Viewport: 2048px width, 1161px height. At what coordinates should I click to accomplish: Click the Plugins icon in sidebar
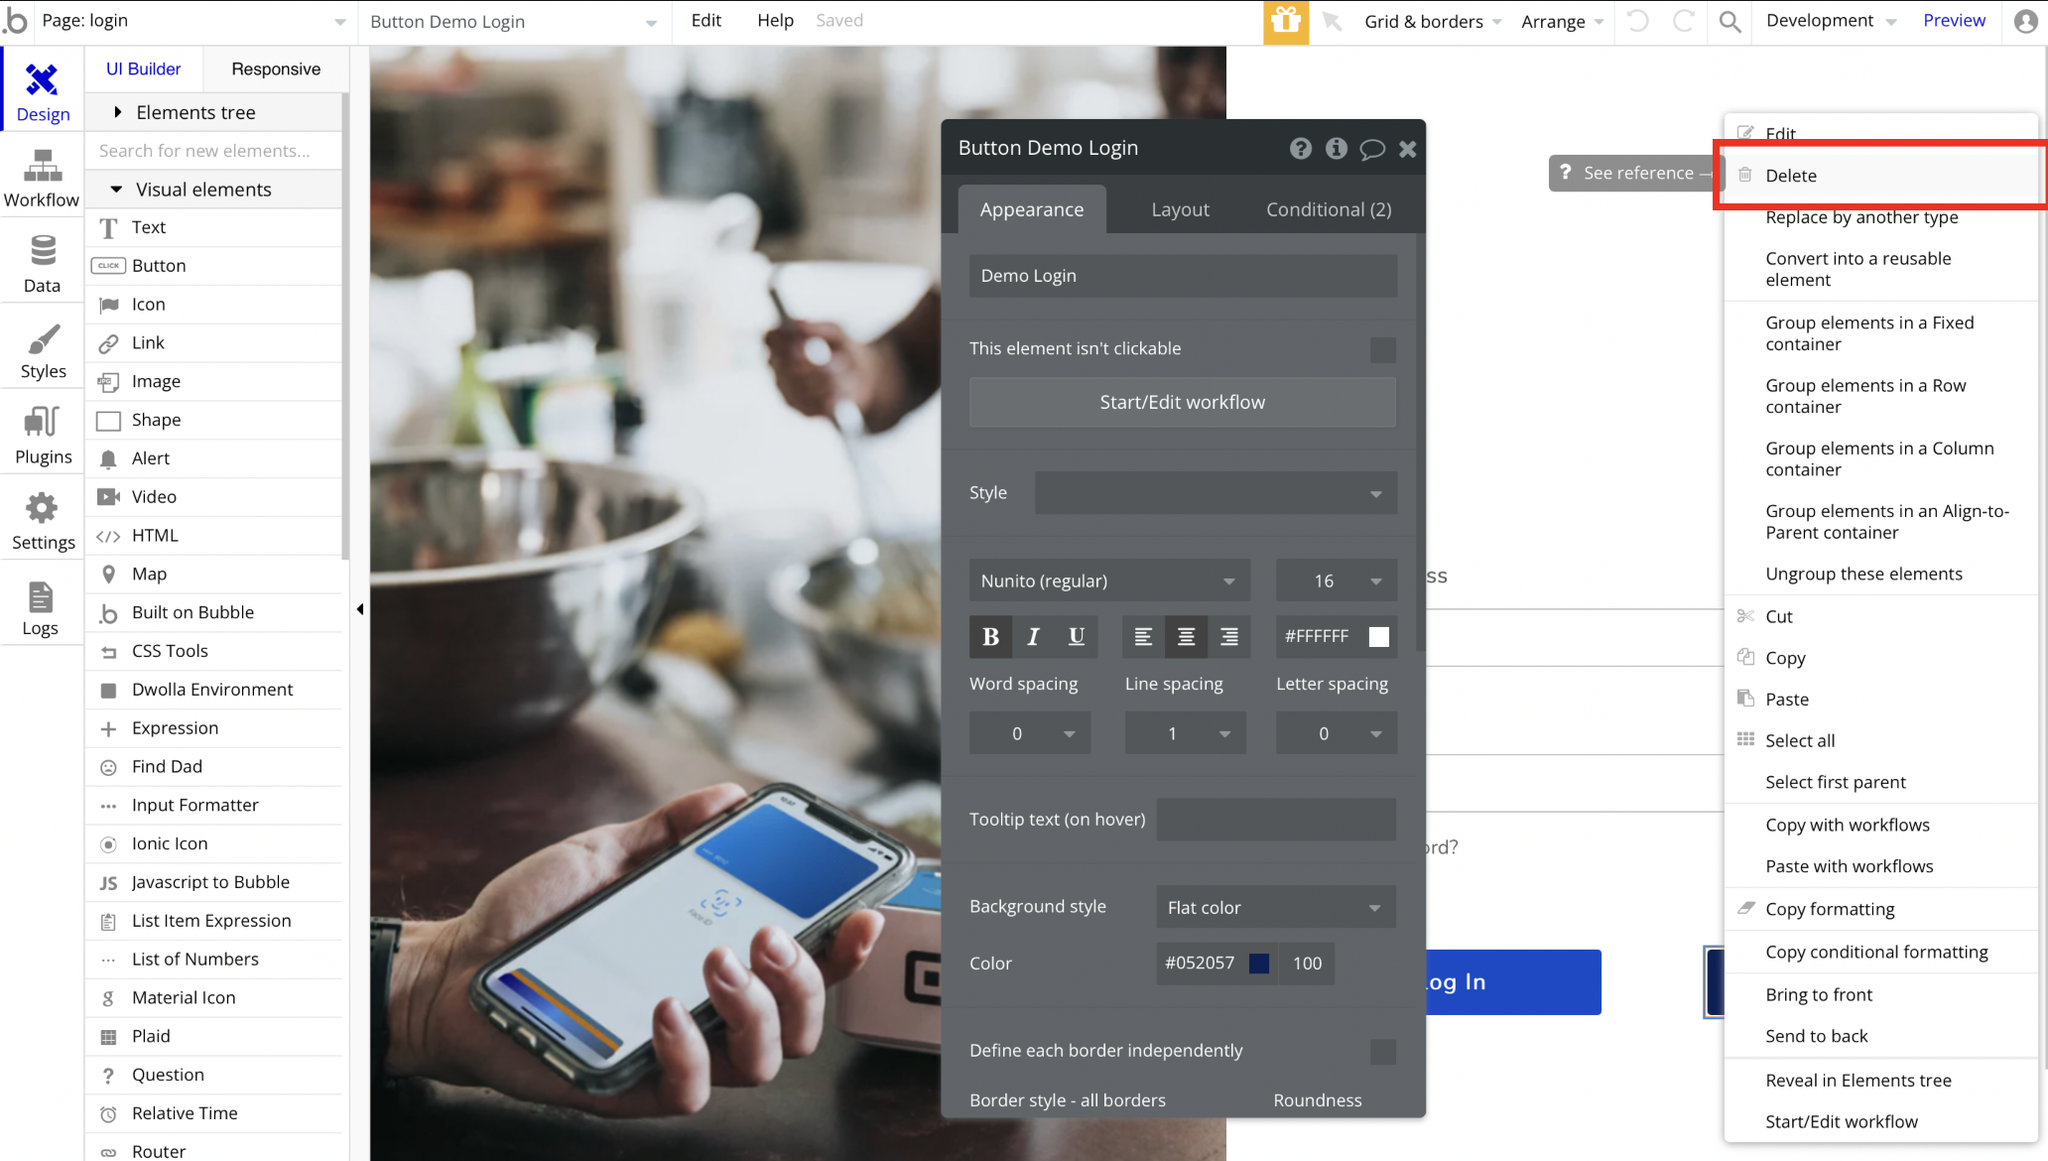click(41, 431)
